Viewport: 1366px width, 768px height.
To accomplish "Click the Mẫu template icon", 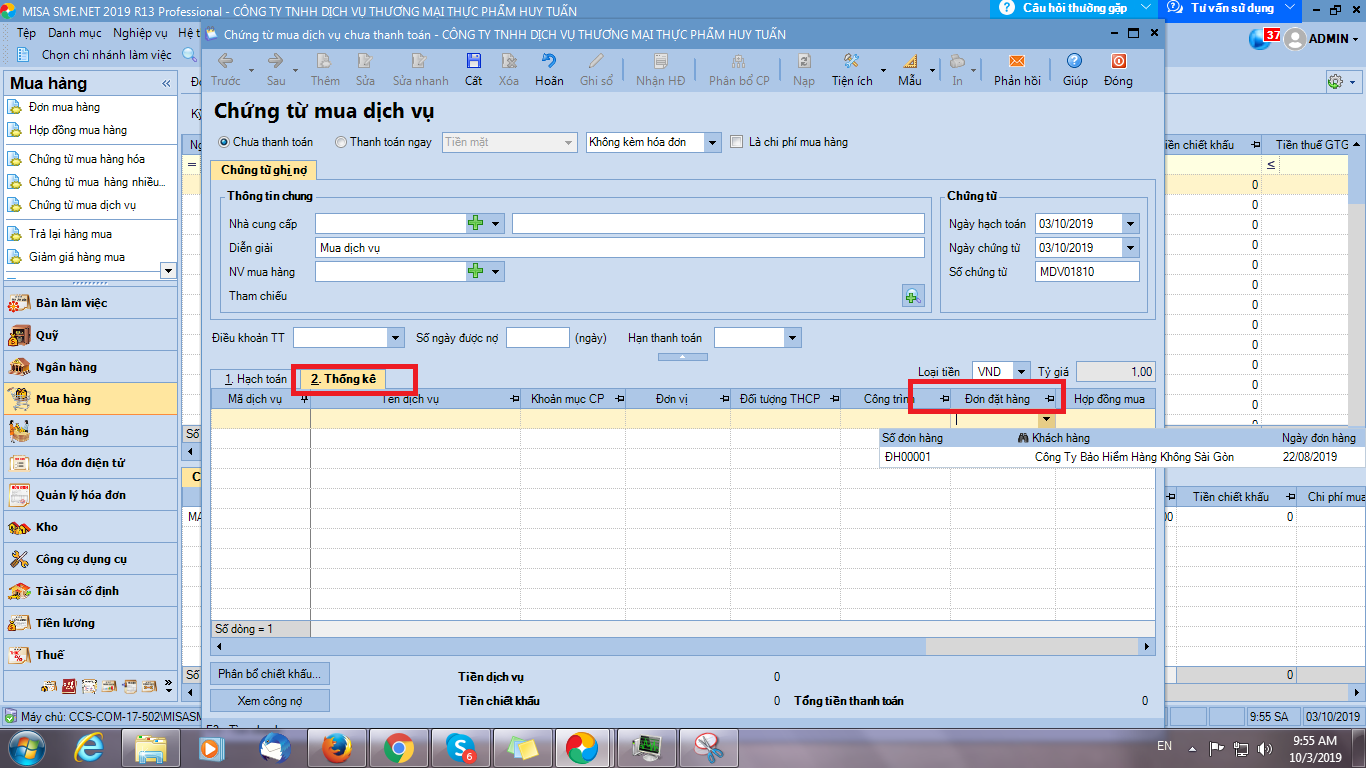I will (910, 61).
